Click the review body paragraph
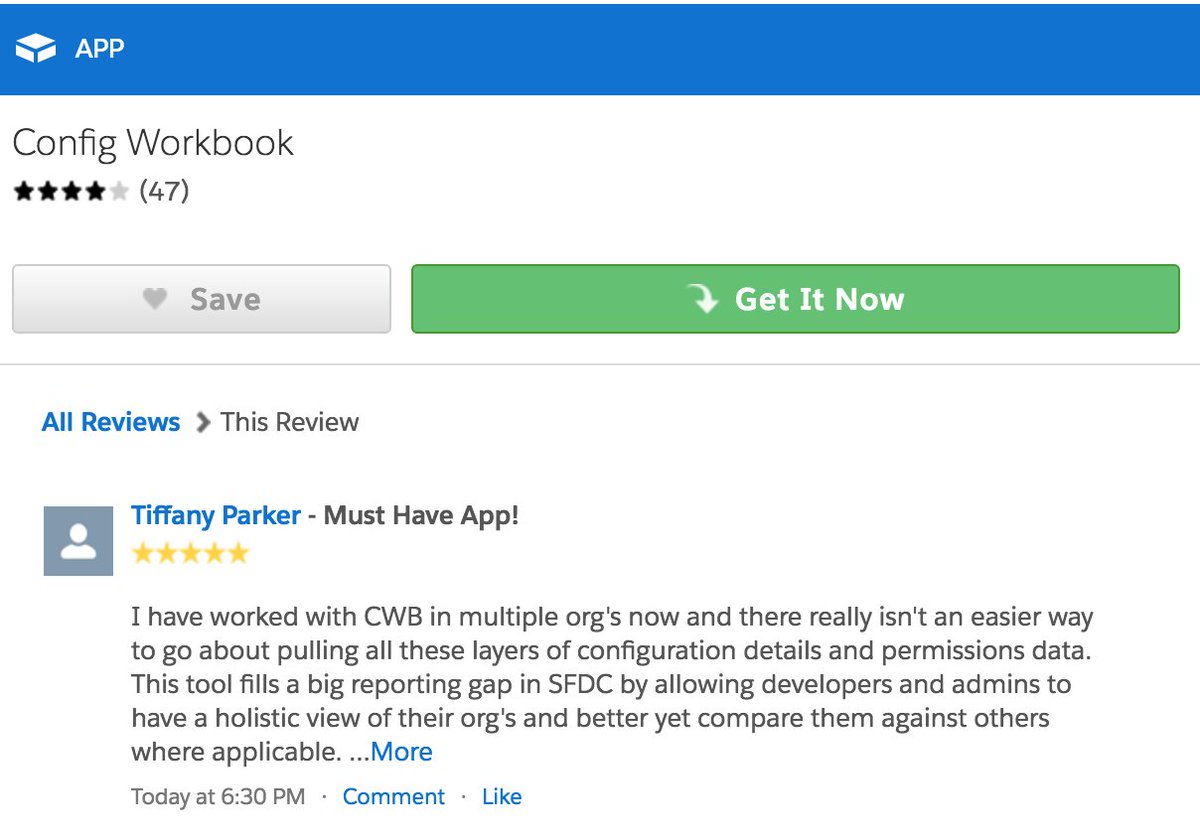This screenshot has height=840, width=1200. (612, 684)
